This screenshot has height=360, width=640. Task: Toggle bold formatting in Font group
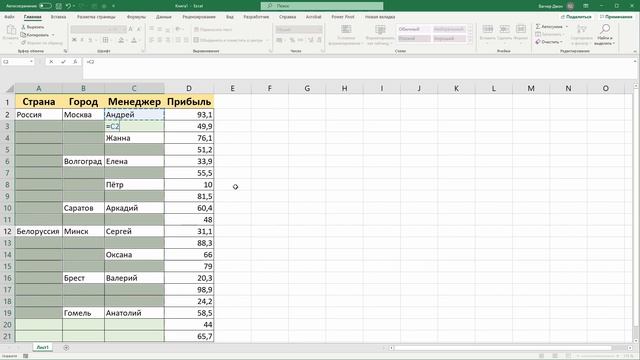pyautogui.click(x=74, y=40)
